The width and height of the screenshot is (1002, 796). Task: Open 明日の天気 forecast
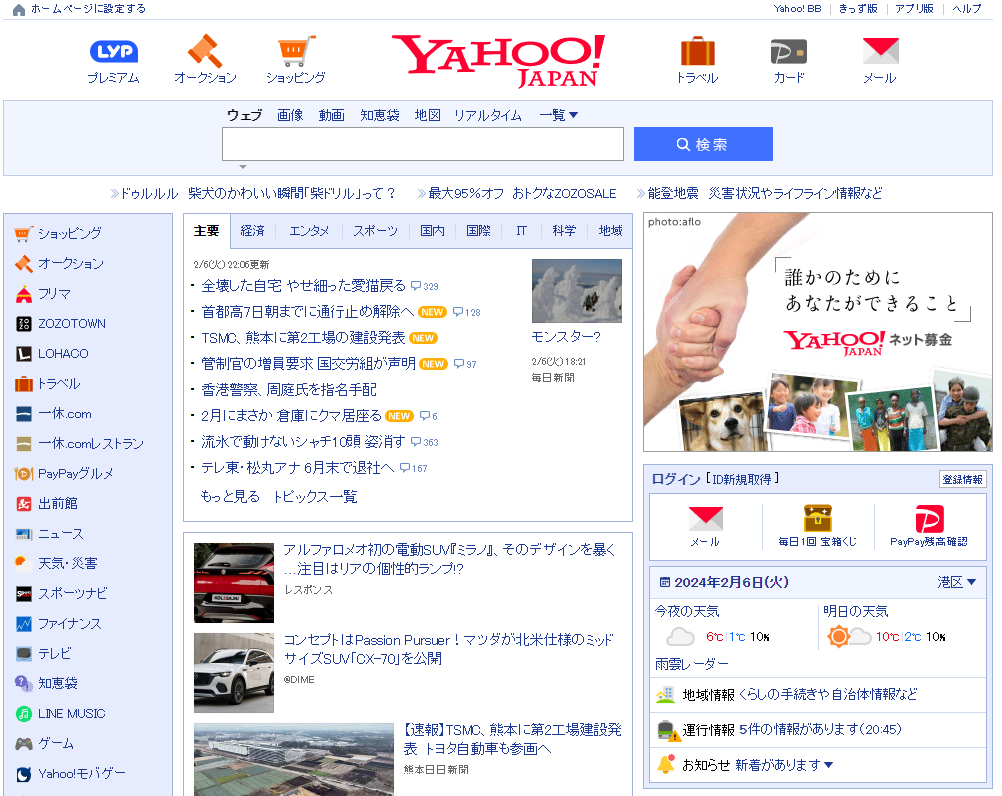click(855, 611)
